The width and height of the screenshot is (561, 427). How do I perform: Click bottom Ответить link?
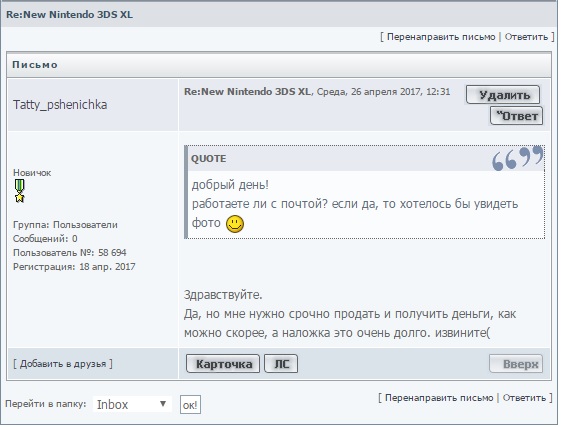click(524, 398)
